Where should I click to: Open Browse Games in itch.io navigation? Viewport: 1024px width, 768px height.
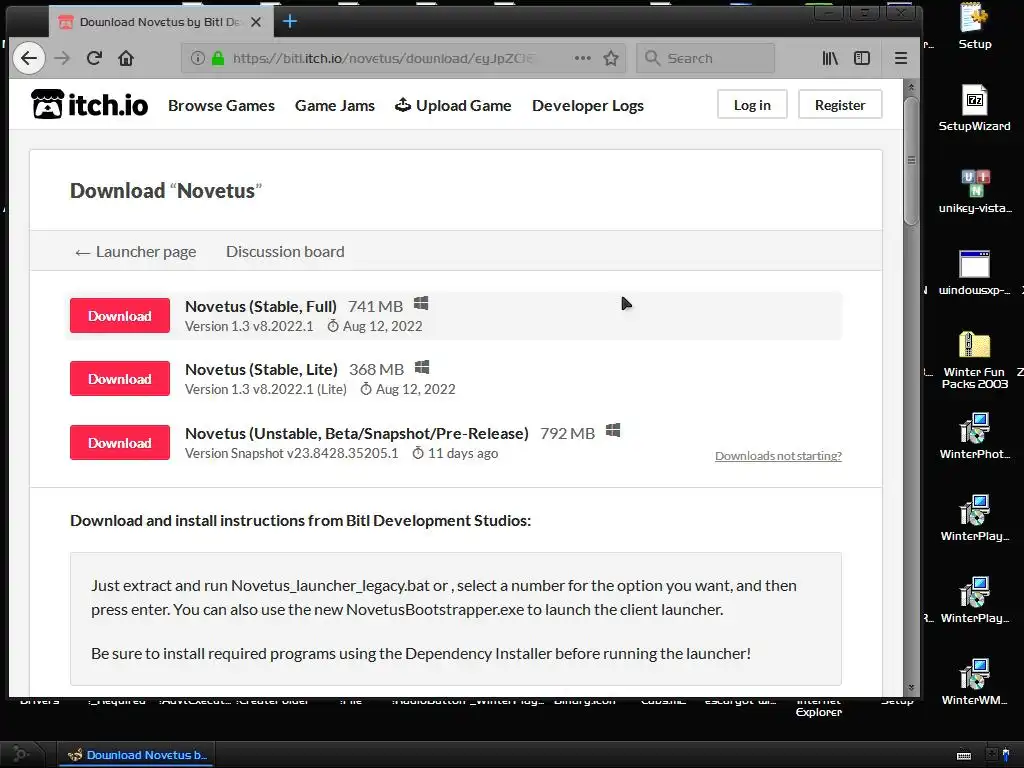click(x=221, y=105)
